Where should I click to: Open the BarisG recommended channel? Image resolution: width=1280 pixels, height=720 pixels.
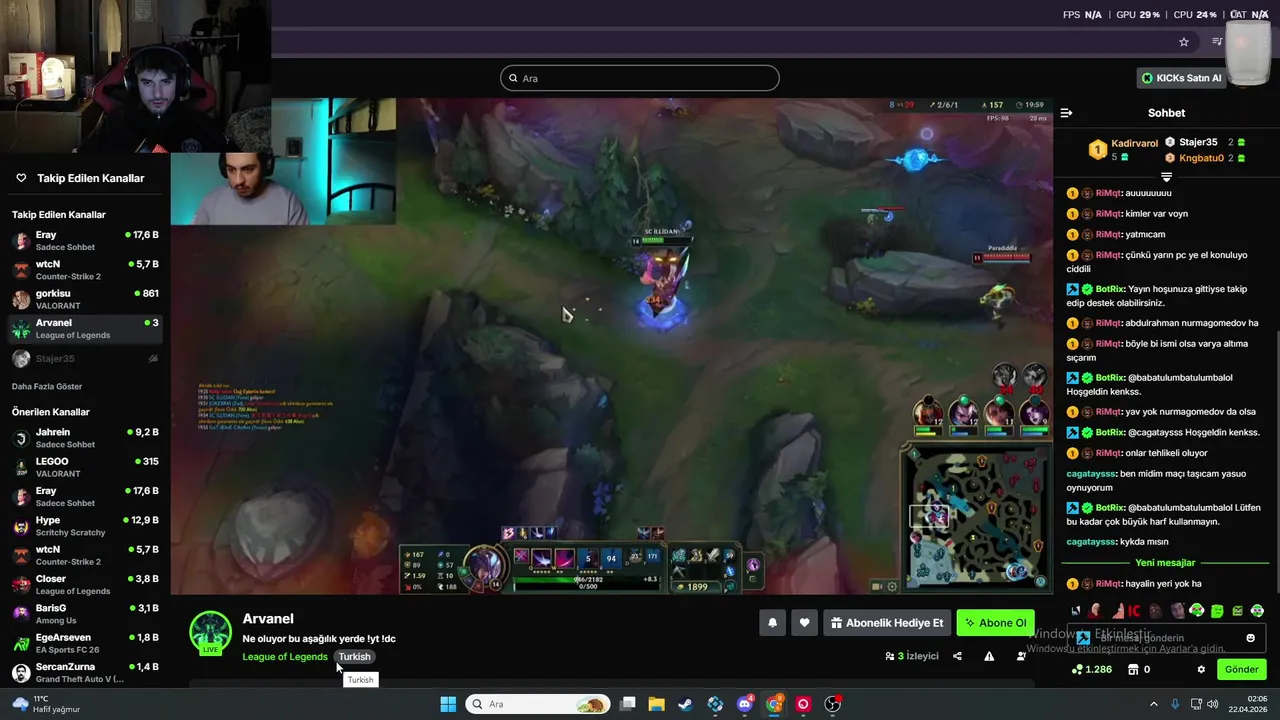click(x=85, y=614)
